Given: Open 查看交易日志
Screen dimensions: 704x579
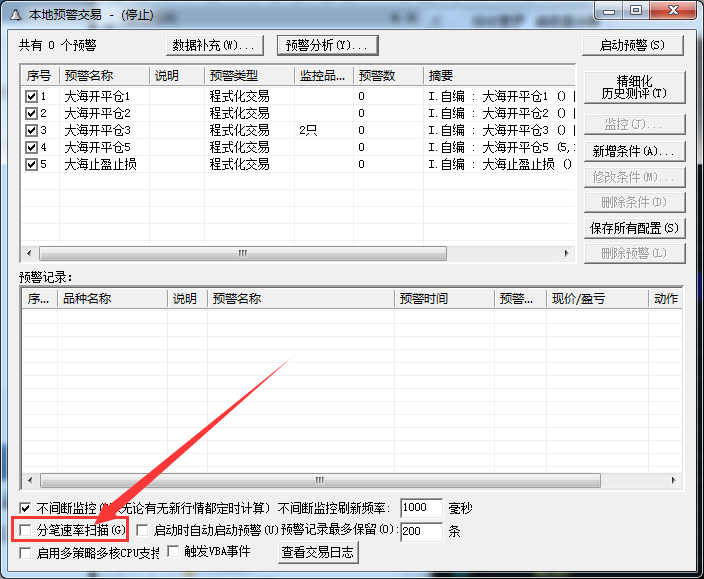Looking at the screenshot, I should click(x=318, y=552).
